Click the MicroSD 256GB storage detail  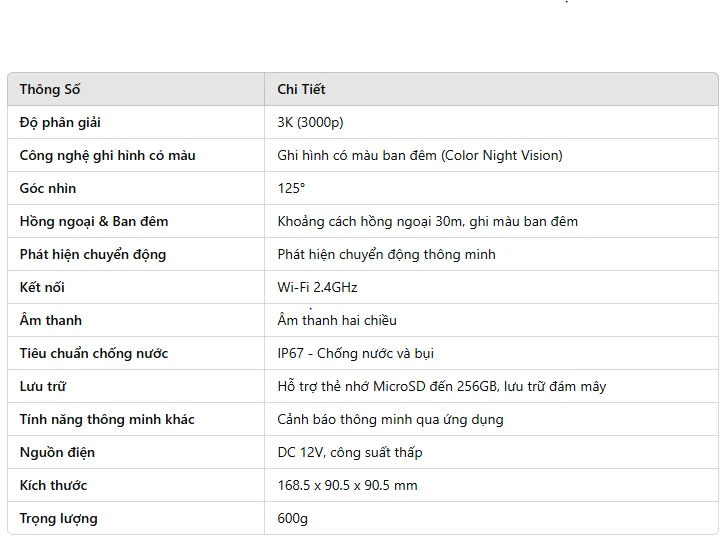tap(441, 386)
